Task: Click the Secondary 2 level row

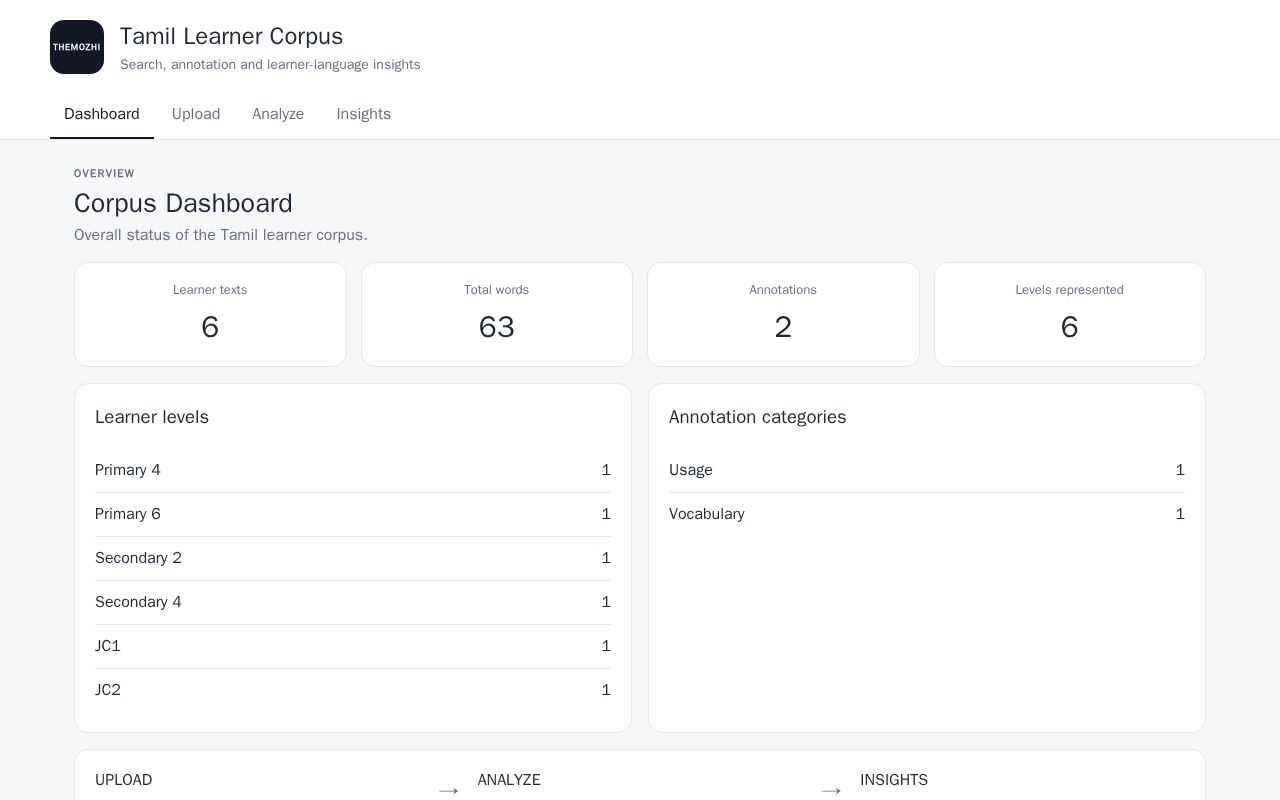Action: tap(353, 558)
